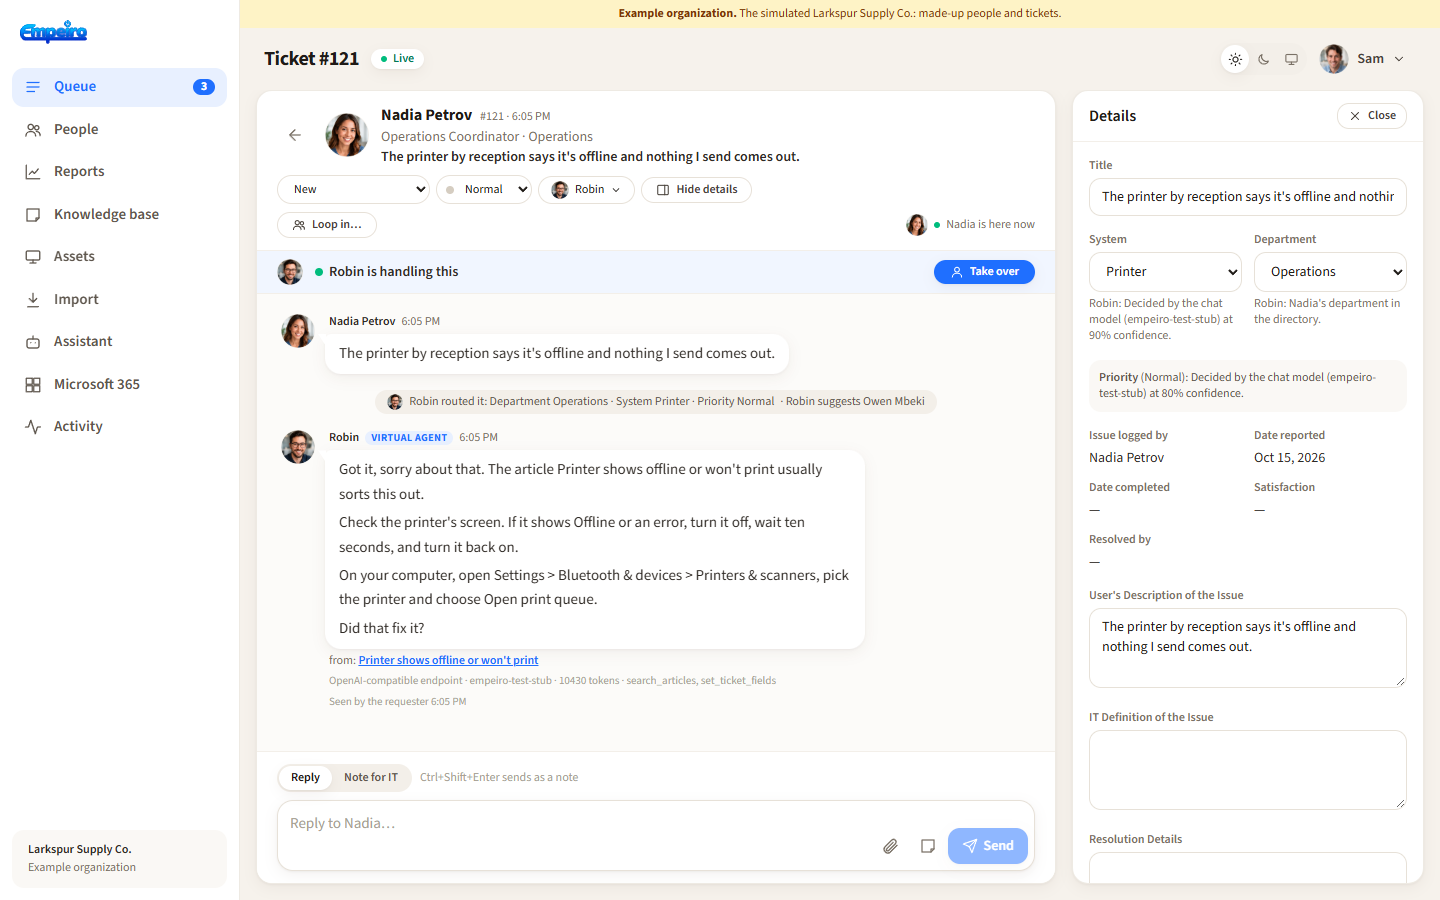Click the Larkspur Supply Co. organization card
The width and height of the screenshot is (1440, 900).
point(119,859)
